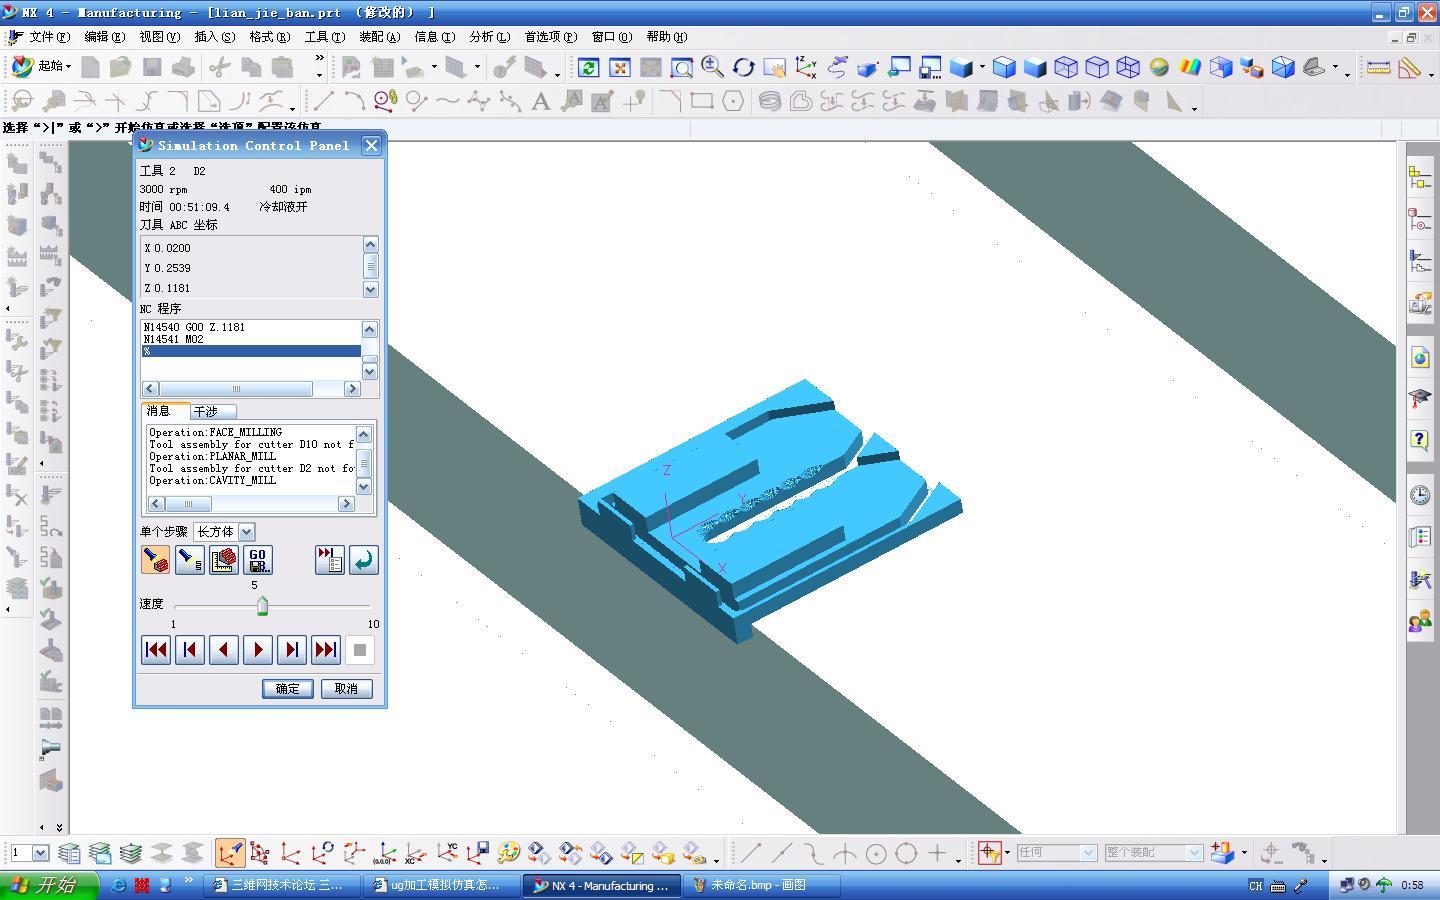Screen dimensions: 1440x900
Task: Close the Simulation Control Panel
Action: pos(371,145)
